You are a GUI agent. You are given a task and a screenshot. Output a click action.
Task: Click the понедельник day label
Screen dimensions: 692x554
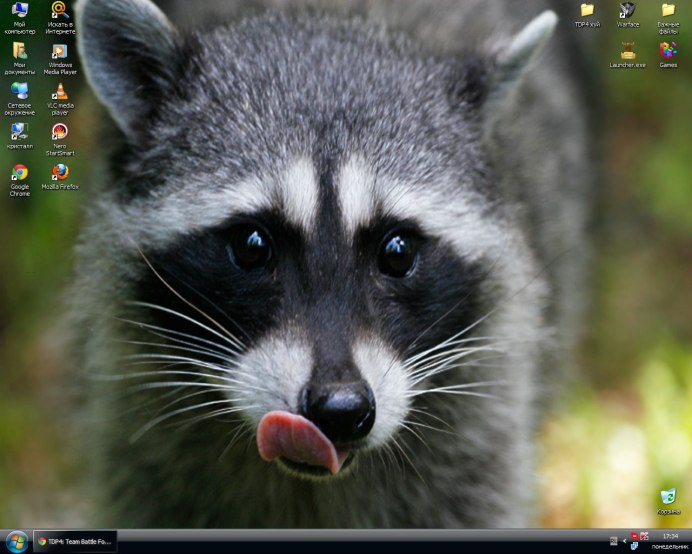tap(670, 547)
